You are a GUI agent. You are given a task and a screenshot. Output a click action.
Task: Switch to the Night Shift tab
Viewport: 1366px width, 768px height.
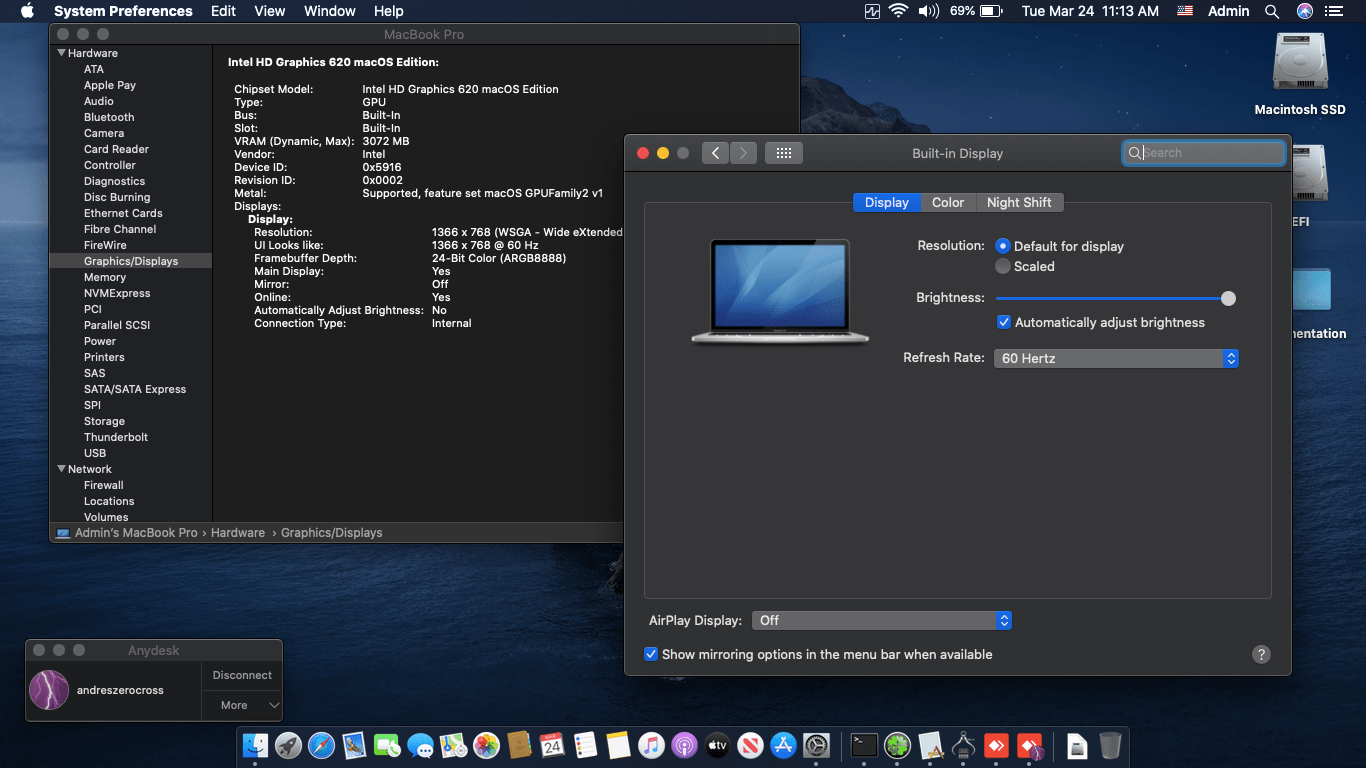click(x=1018, y=202)
